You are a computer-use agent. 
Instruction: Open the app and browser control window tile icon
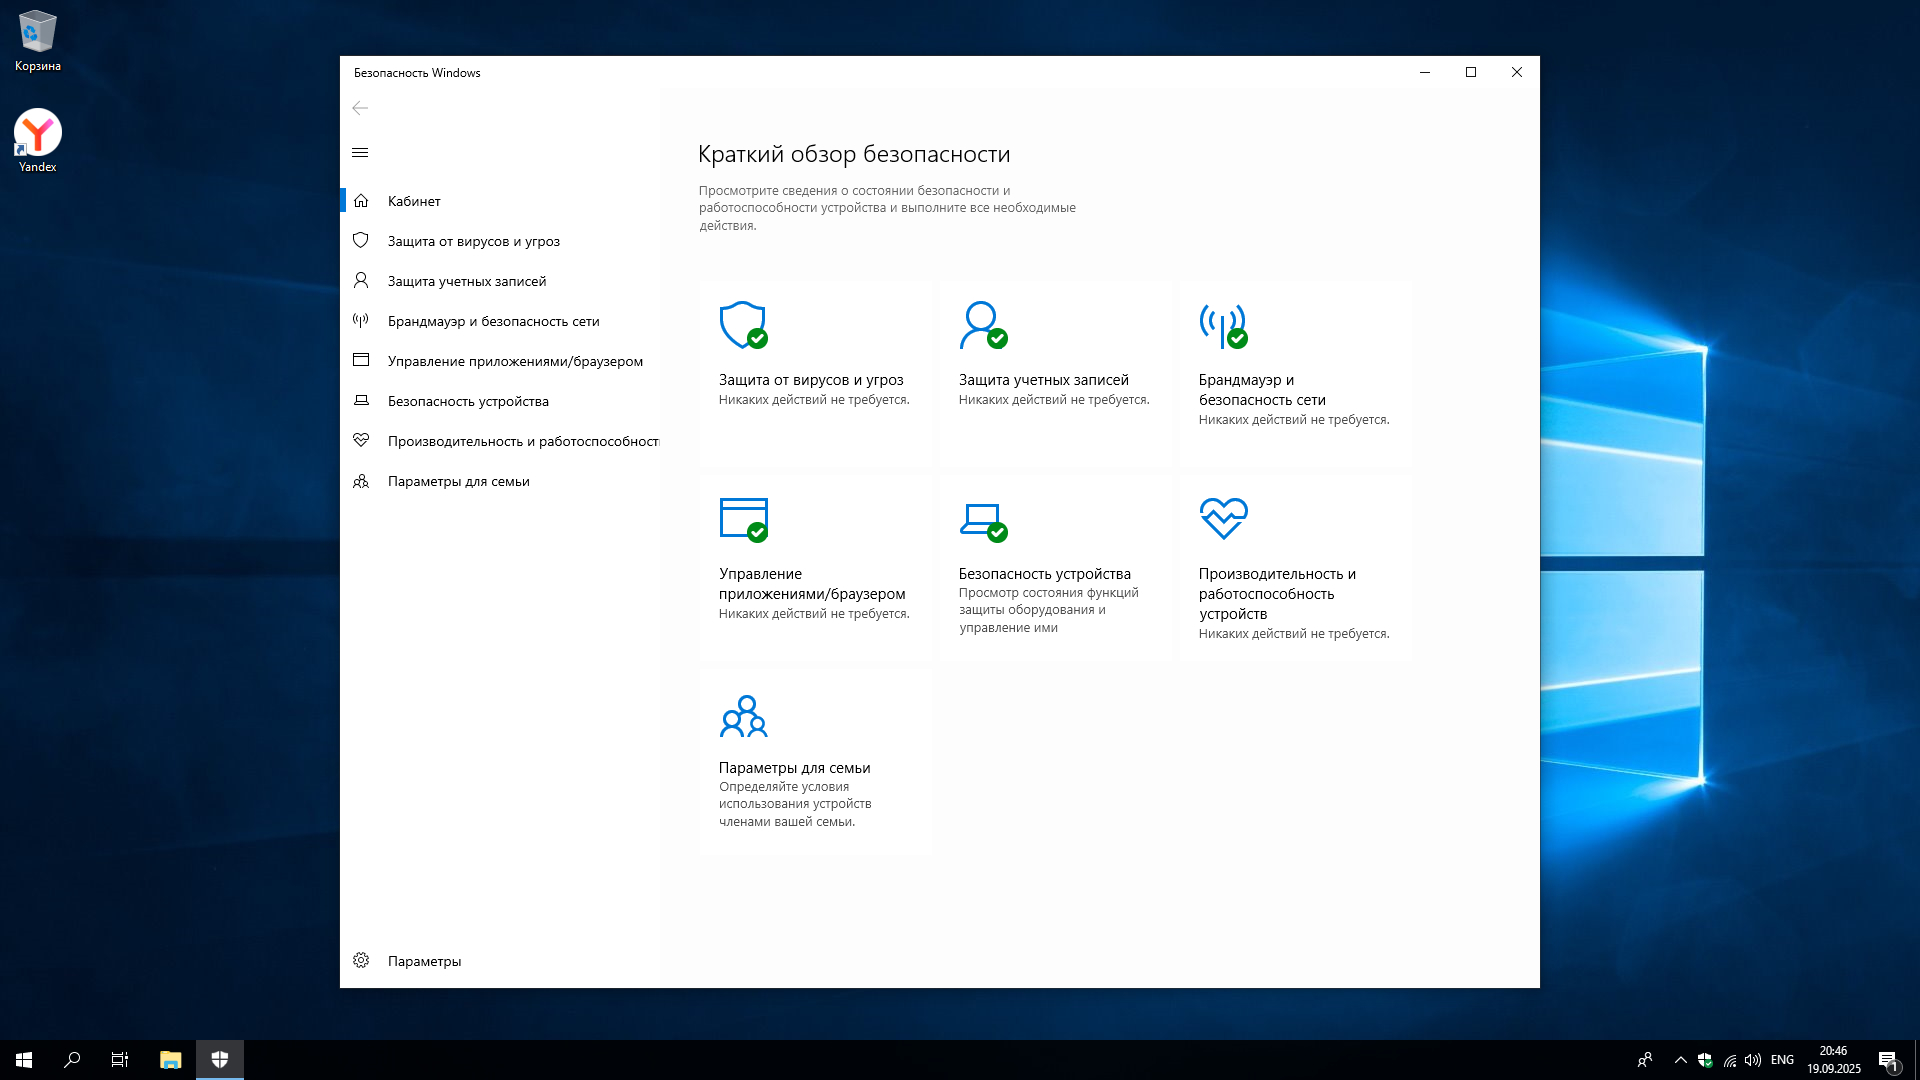(x=743, y=518)
